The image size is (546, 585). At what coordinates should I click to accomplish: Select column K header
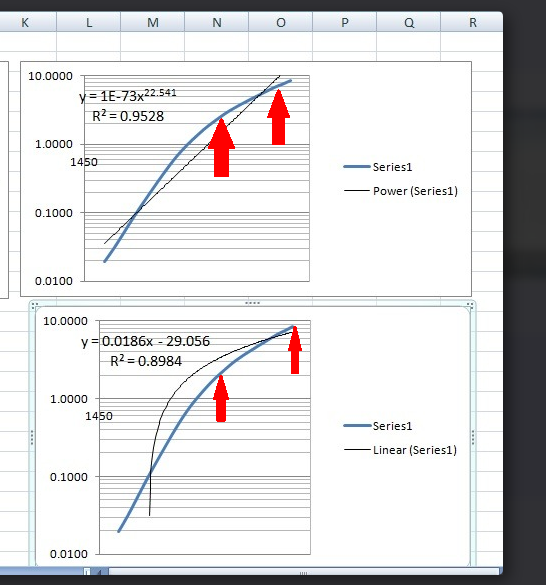tap(25, 22)
